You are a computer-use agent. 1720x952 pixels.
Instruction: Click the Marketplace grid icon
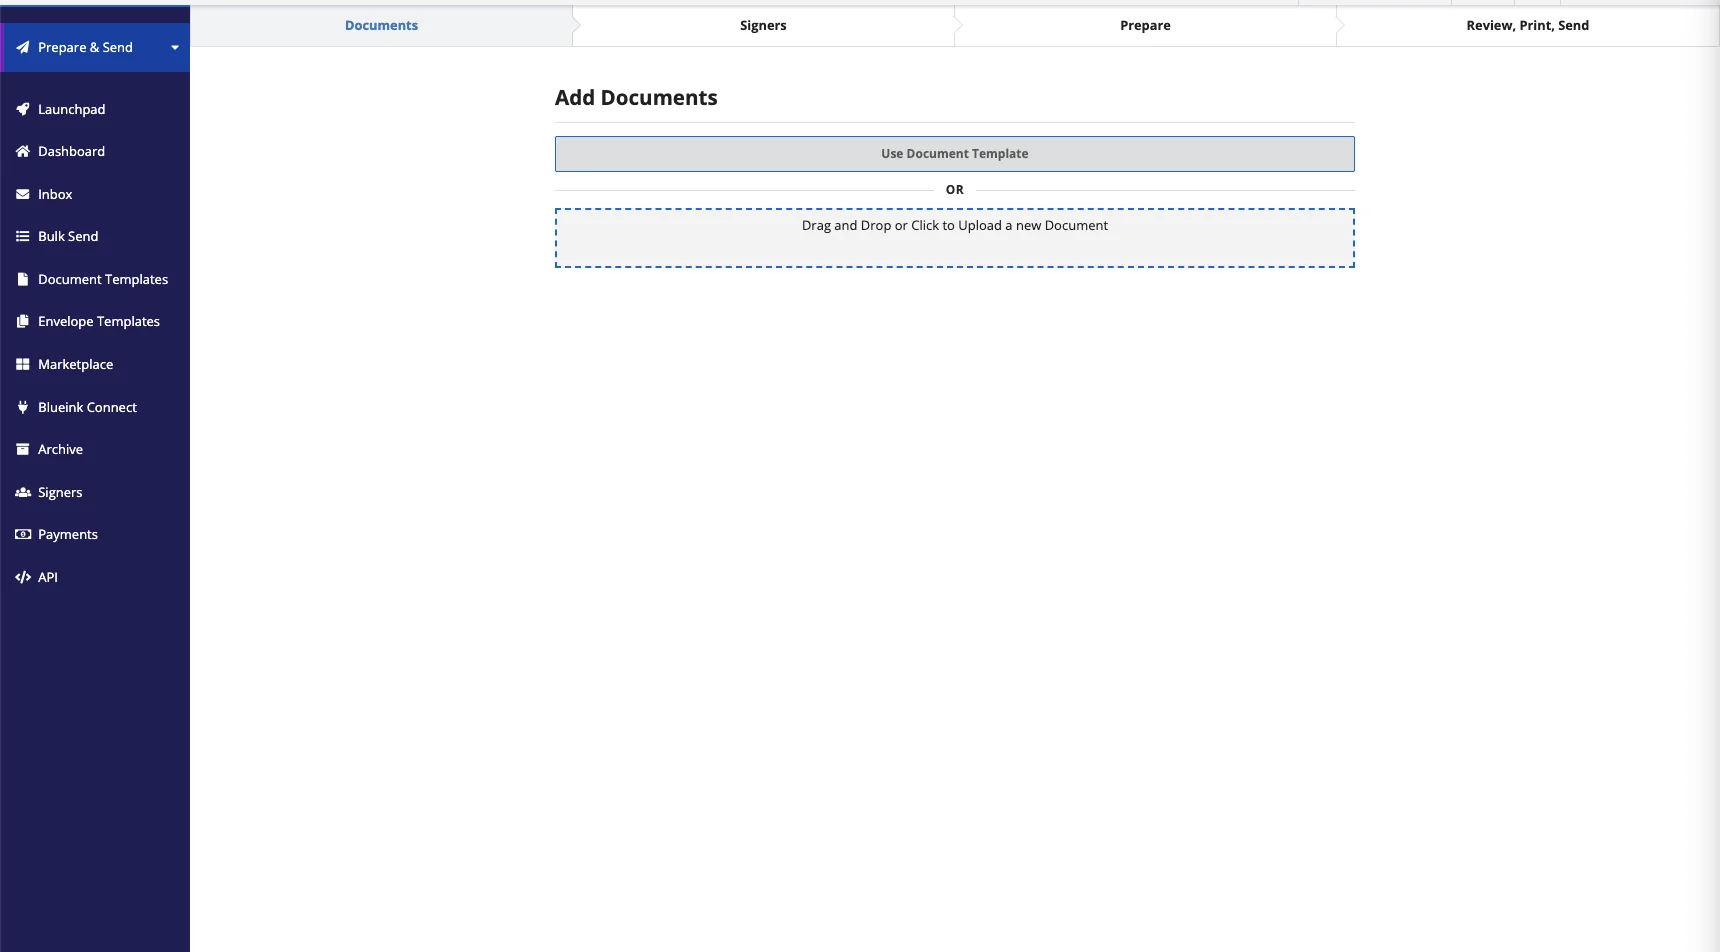click(x=22, y=364)
